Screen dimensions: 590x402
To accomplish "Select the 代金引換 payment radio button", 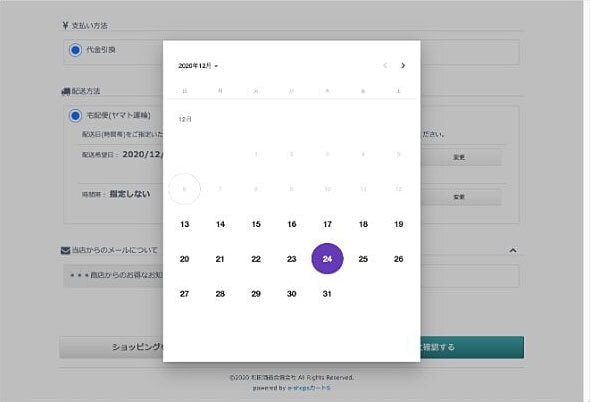I will click(75, 50).
